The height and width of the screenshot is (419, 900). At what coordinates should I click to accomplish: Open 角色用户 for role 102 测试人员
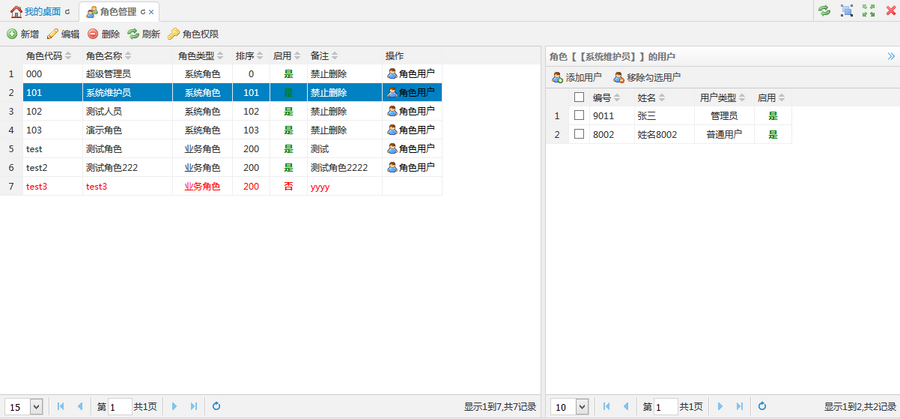(x=411, y=111)
